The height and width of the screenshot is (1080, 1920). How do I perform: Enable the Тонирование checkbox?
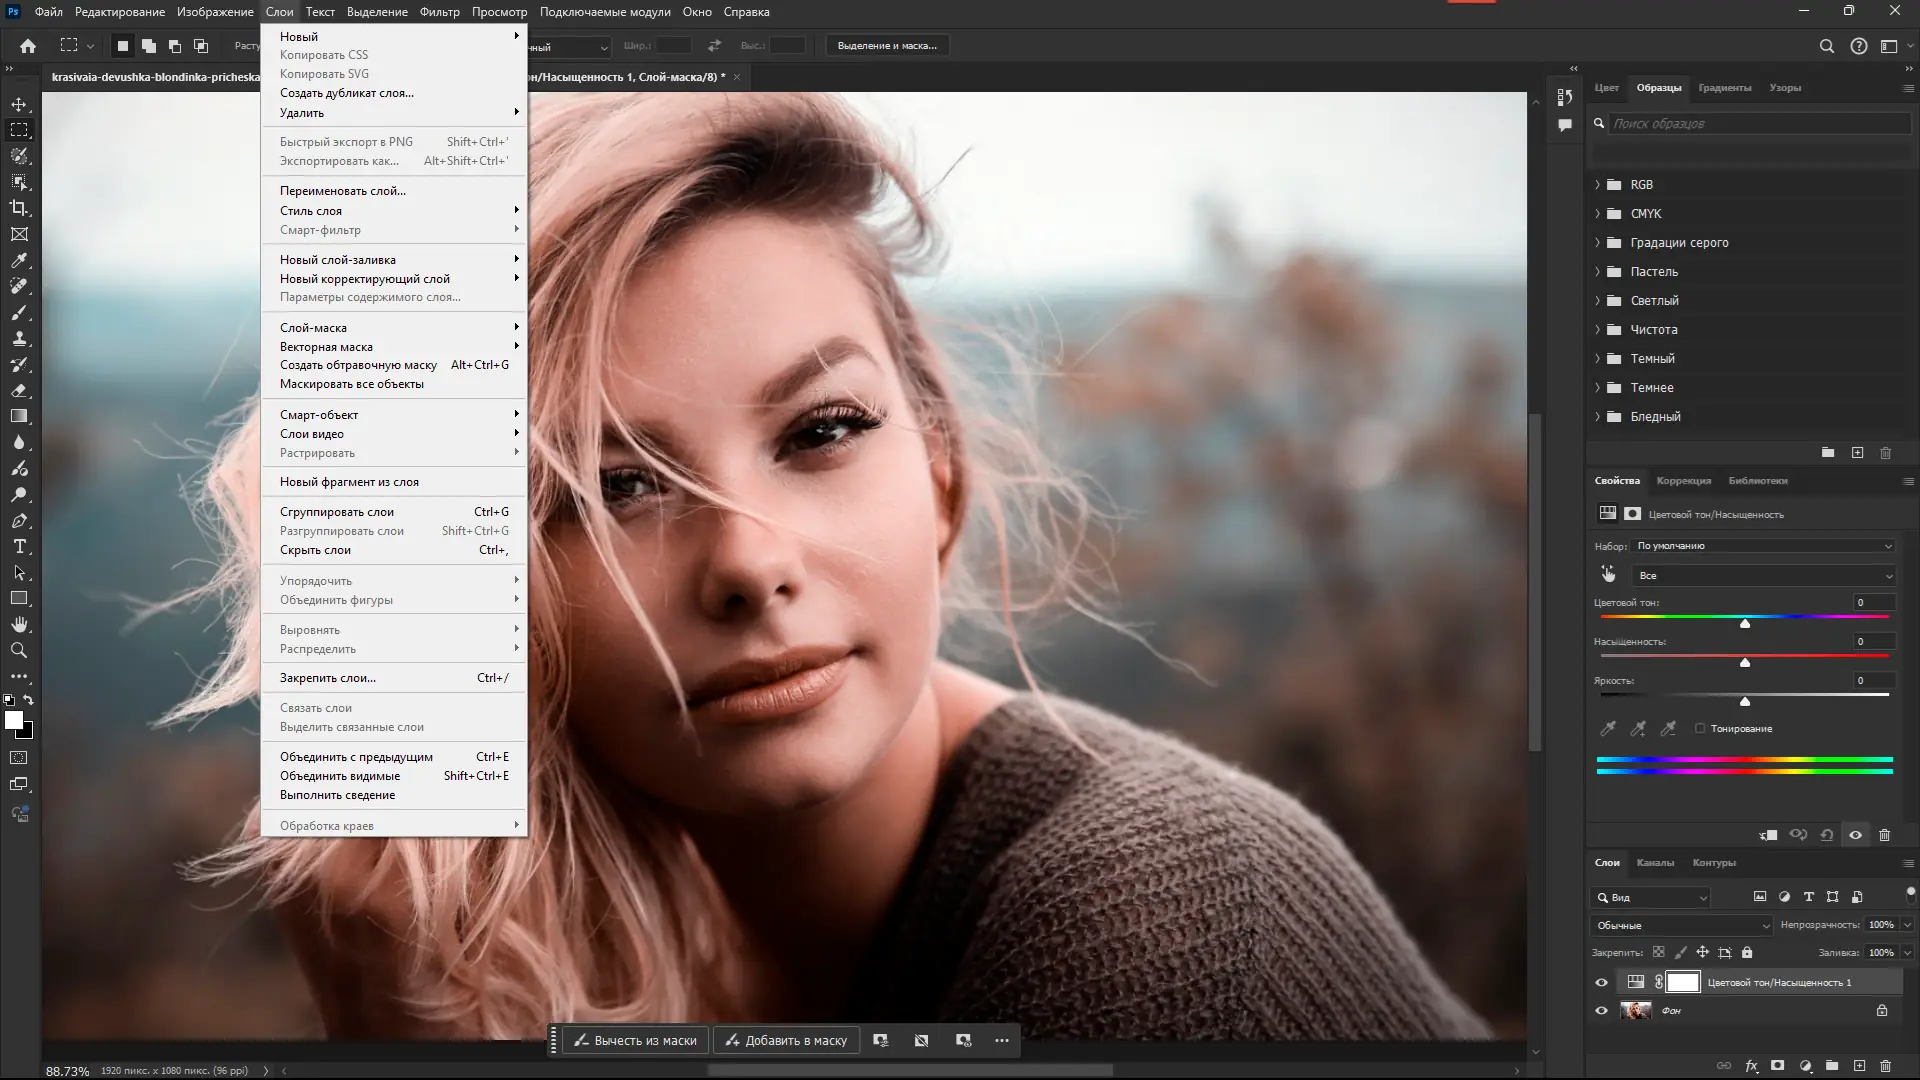(x=1700, y=728)
